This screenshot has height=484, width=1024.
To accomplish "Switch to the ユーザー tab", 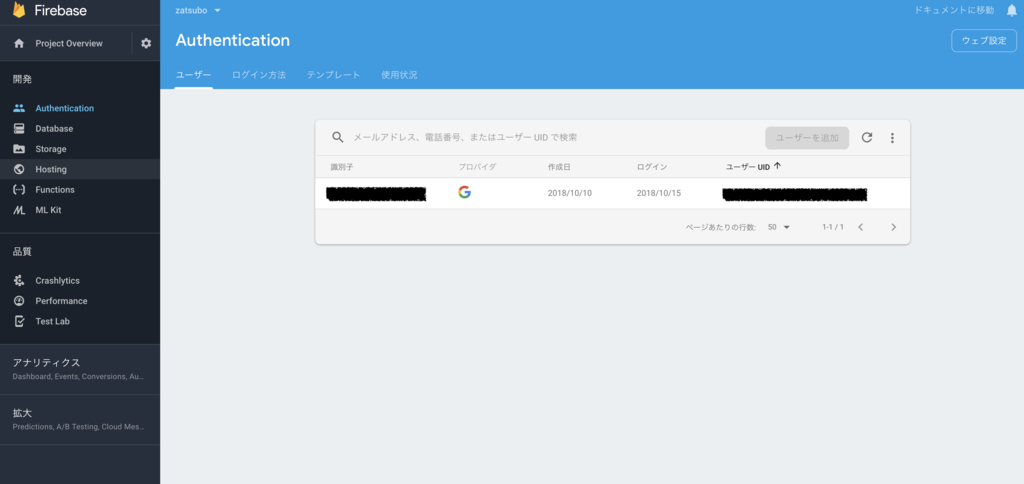I will [x=193, y=75].
